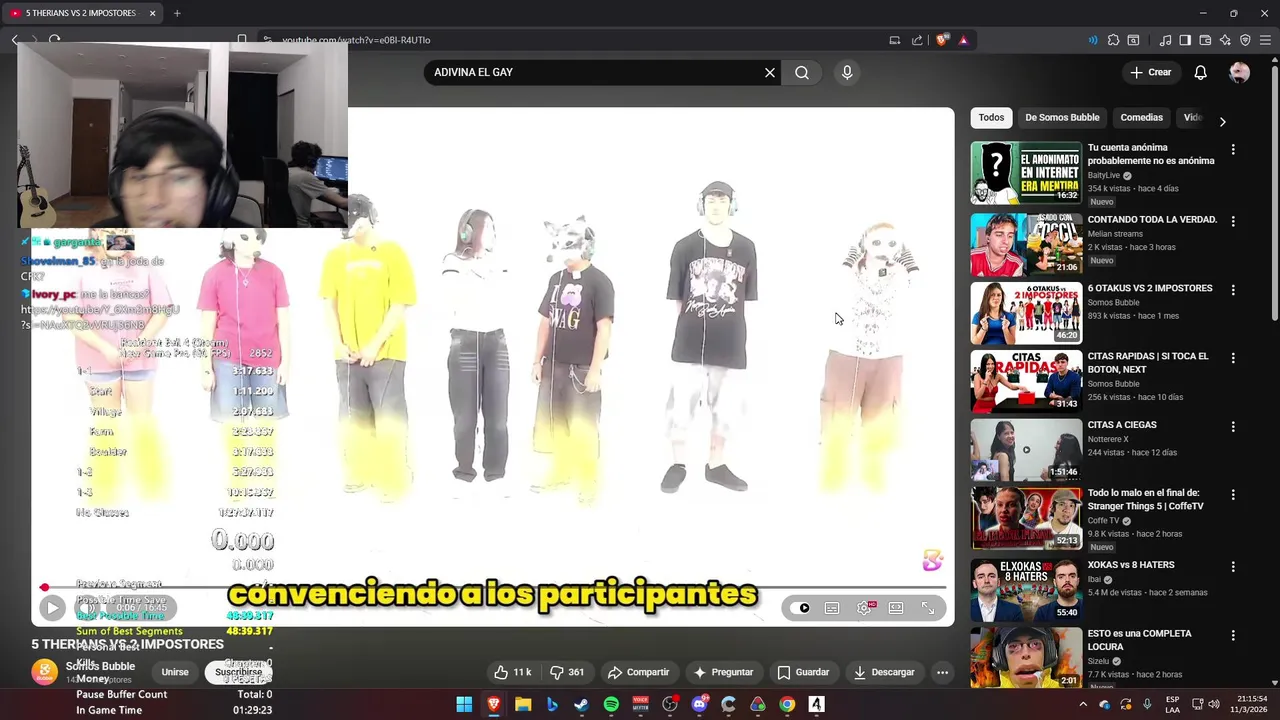Activate voice search microphone icon

click(847, 72)
